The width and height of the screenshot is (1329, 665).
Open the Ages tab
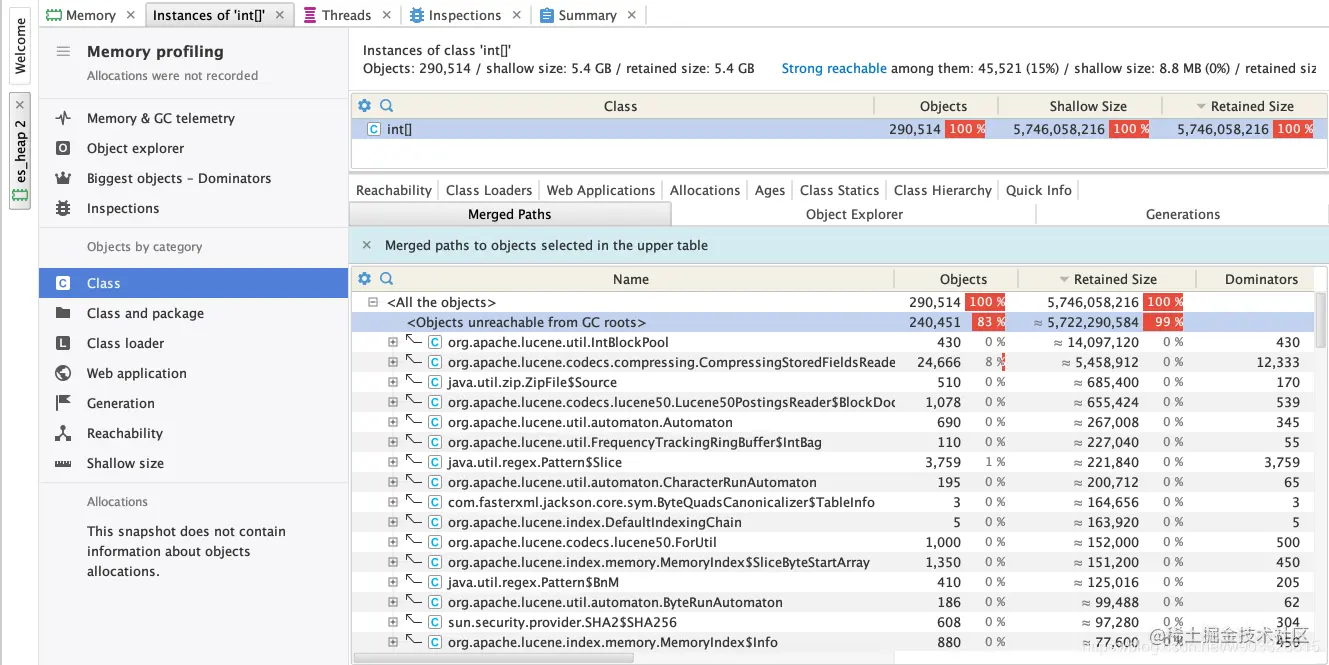pos(770,190)
